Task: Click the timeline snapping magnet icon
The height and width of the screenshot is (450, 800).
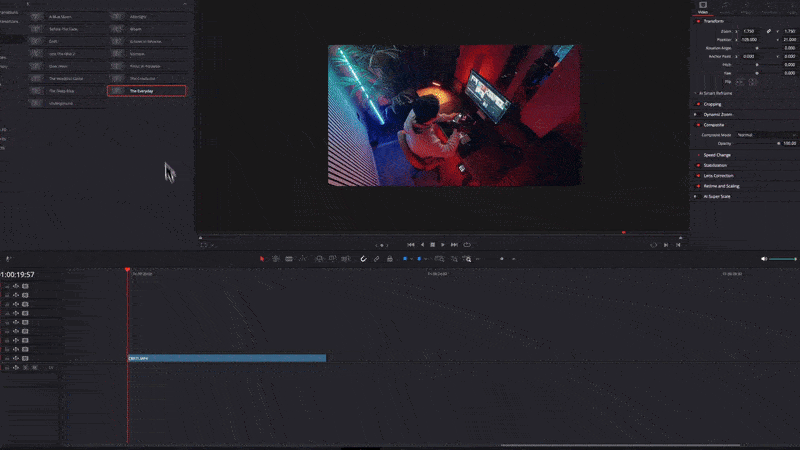Action: [x=363, y=259]
